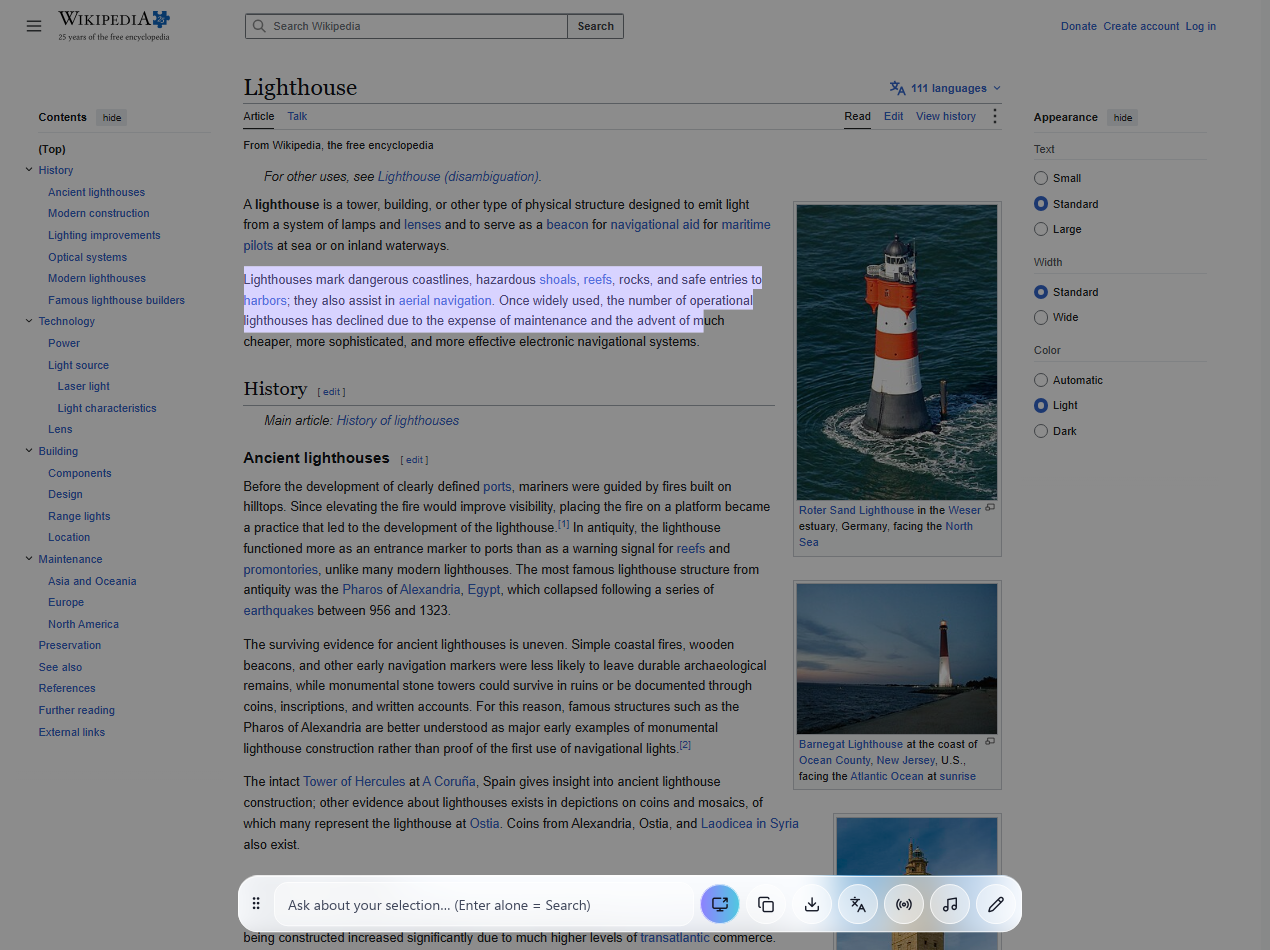The height and width of the screenshot is (950, 1270).
Task: Open the History of lighthouses link
Action: tap(397, 420)
